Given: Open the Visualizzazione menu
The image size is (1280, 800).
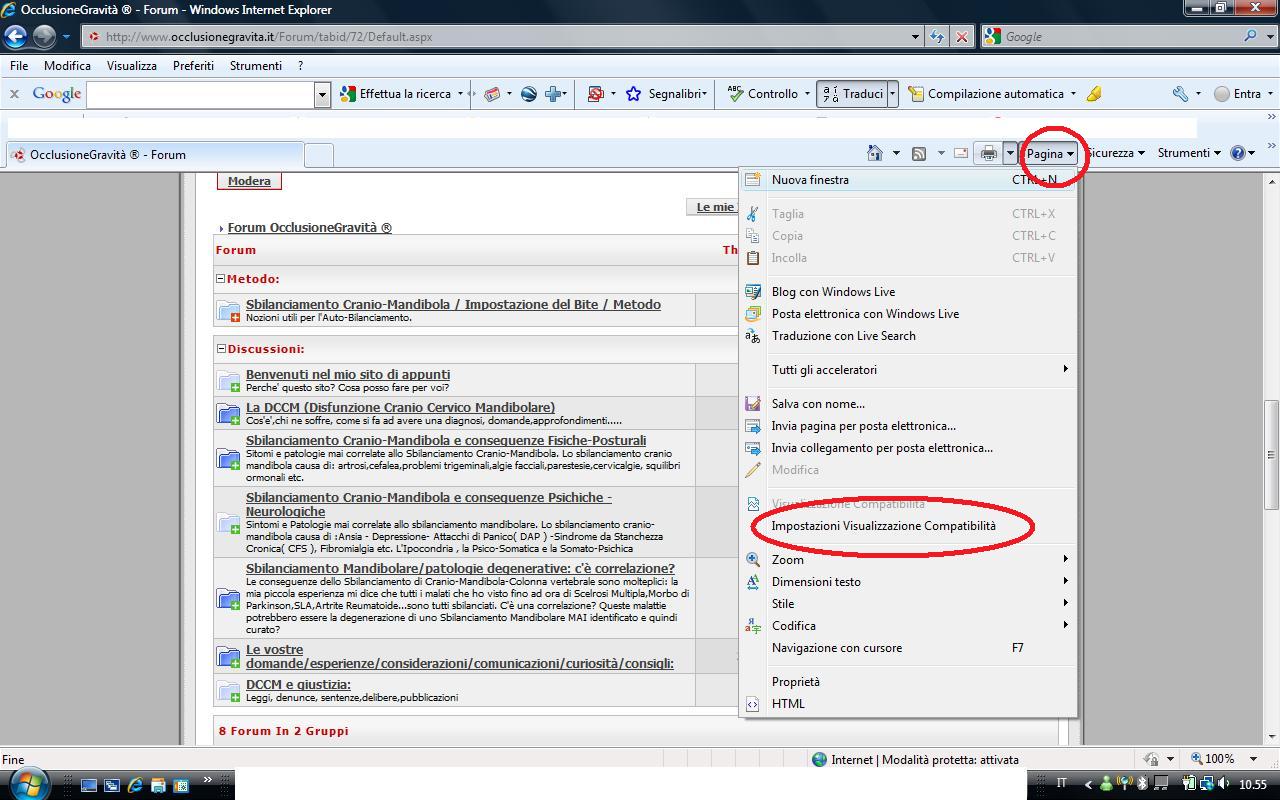Looking at the screenshot, I should click(x=132, y=65).
